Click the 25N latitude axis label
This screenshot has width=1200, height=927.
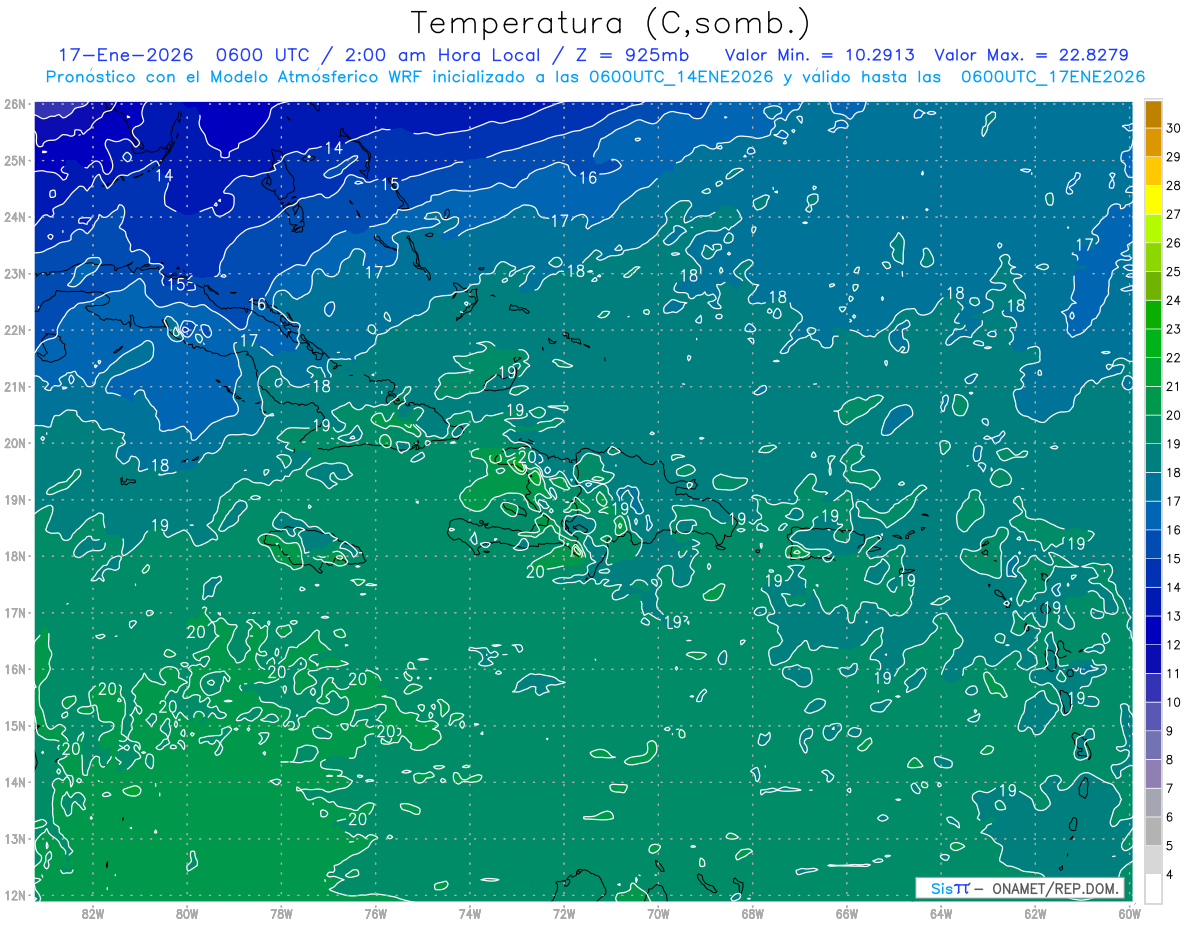[14, 160]
